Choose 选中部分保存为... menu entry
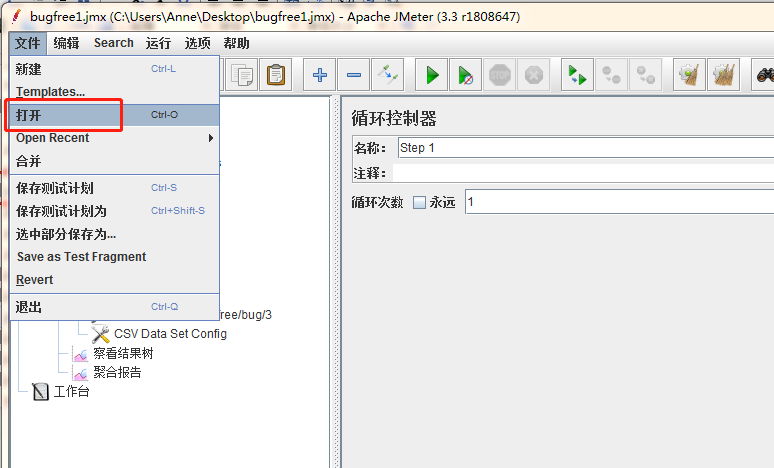 point(115,234)
